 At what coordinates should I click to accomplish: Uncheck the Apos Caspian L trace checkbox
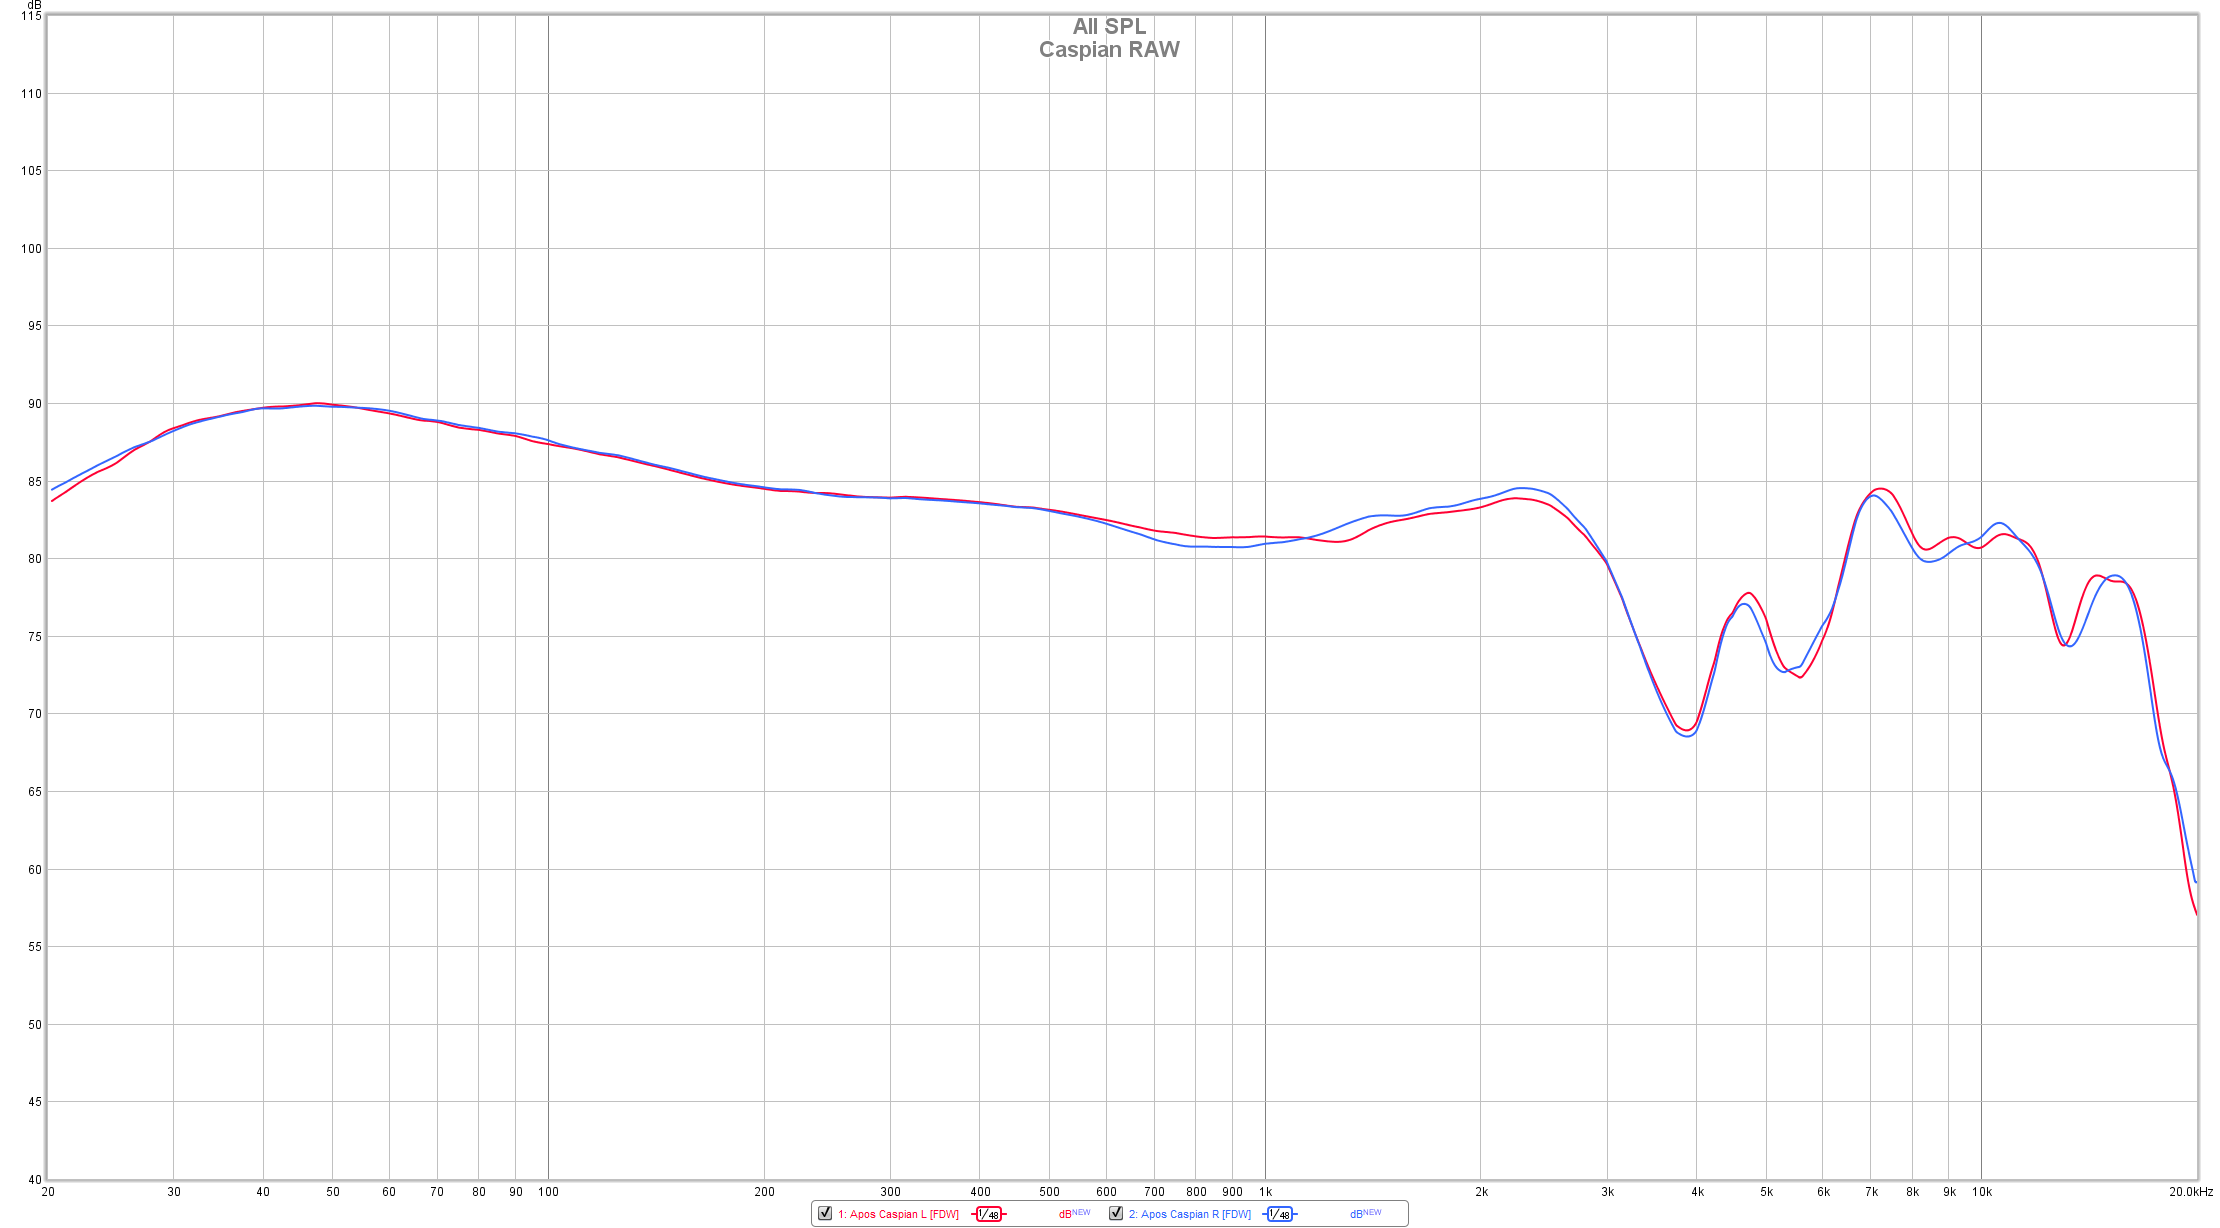pos(825,1213)
